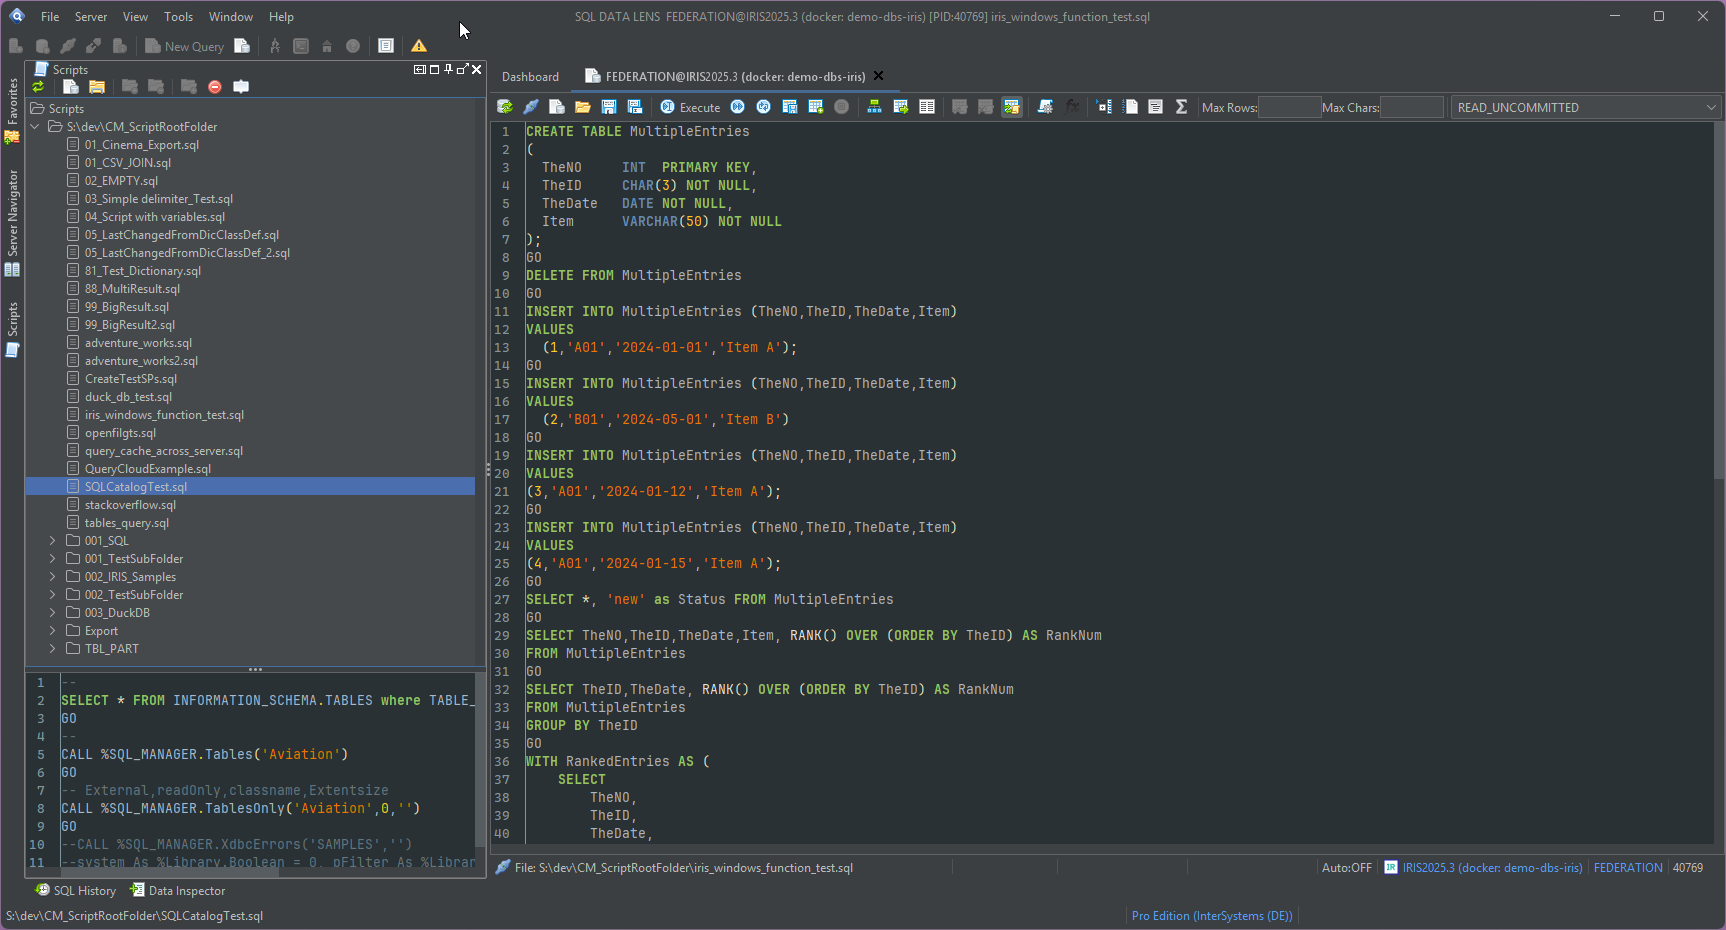Screen dimensions: 1726x930
Task: Open the View menu
Action: [x=135, y=17]
